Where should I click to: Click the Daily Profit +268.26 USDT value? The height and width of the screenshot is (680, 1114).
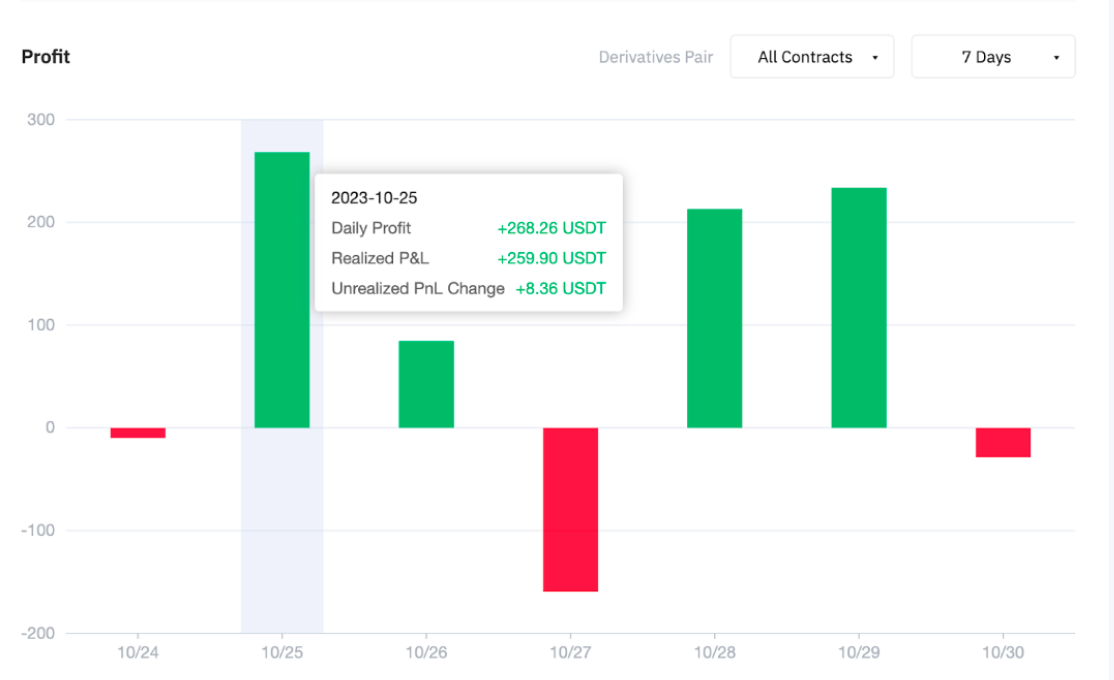551,228
